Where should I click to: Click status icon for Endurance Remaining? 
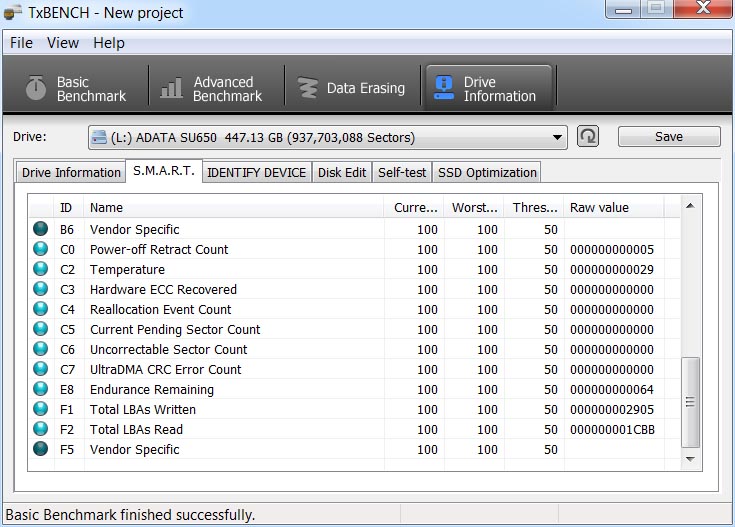(x=41, y=389)
